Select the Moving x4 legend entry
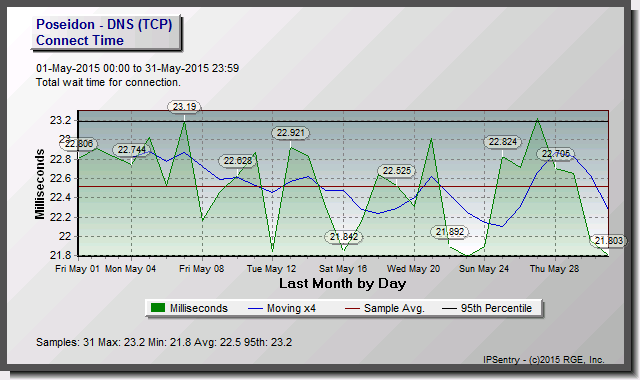 pyautogui.click(x=282, y=308)
